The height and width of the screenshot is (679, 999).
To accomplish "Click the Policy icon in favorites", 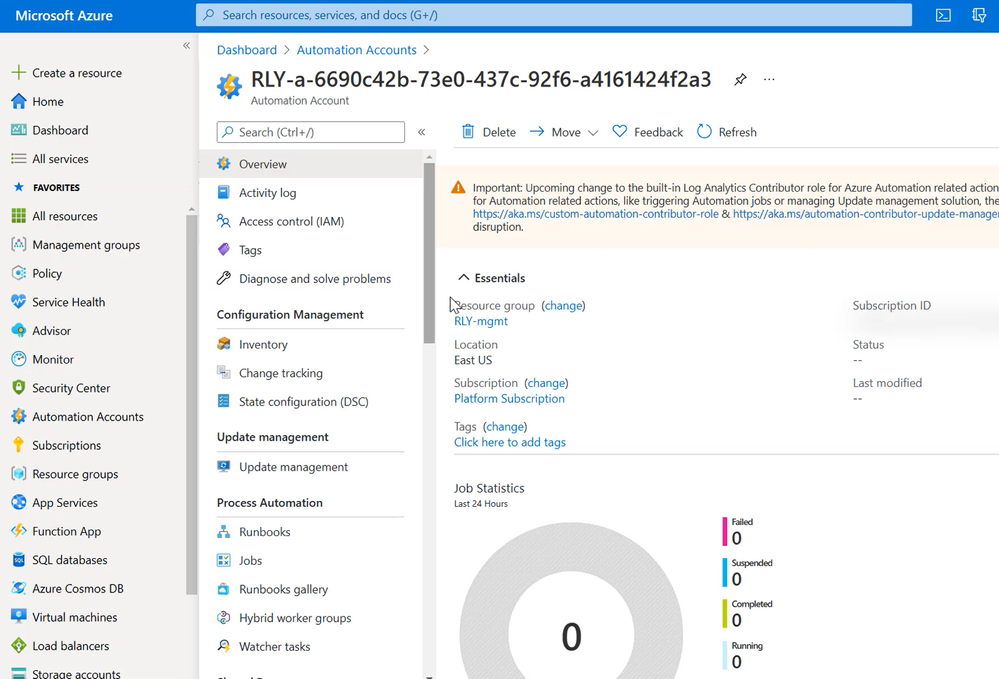I will [18, 273].
